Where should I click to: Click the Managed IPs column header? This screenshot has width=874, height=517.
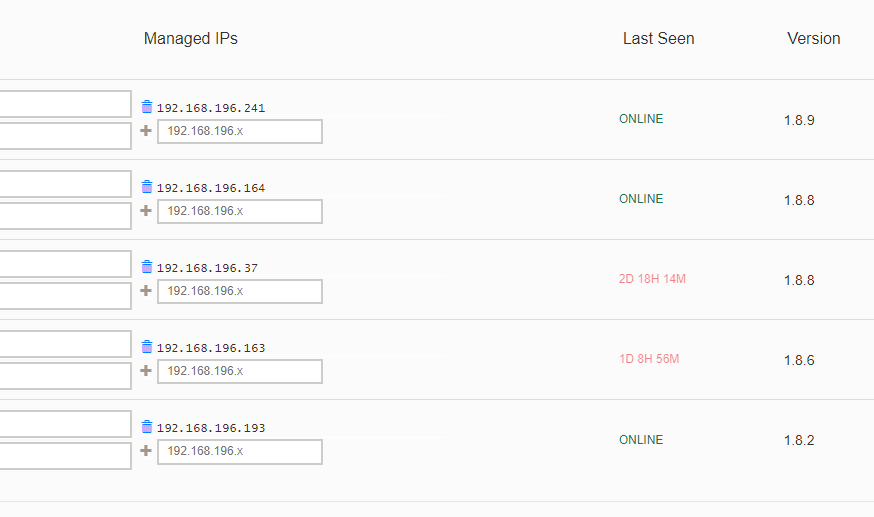[191, 39]
